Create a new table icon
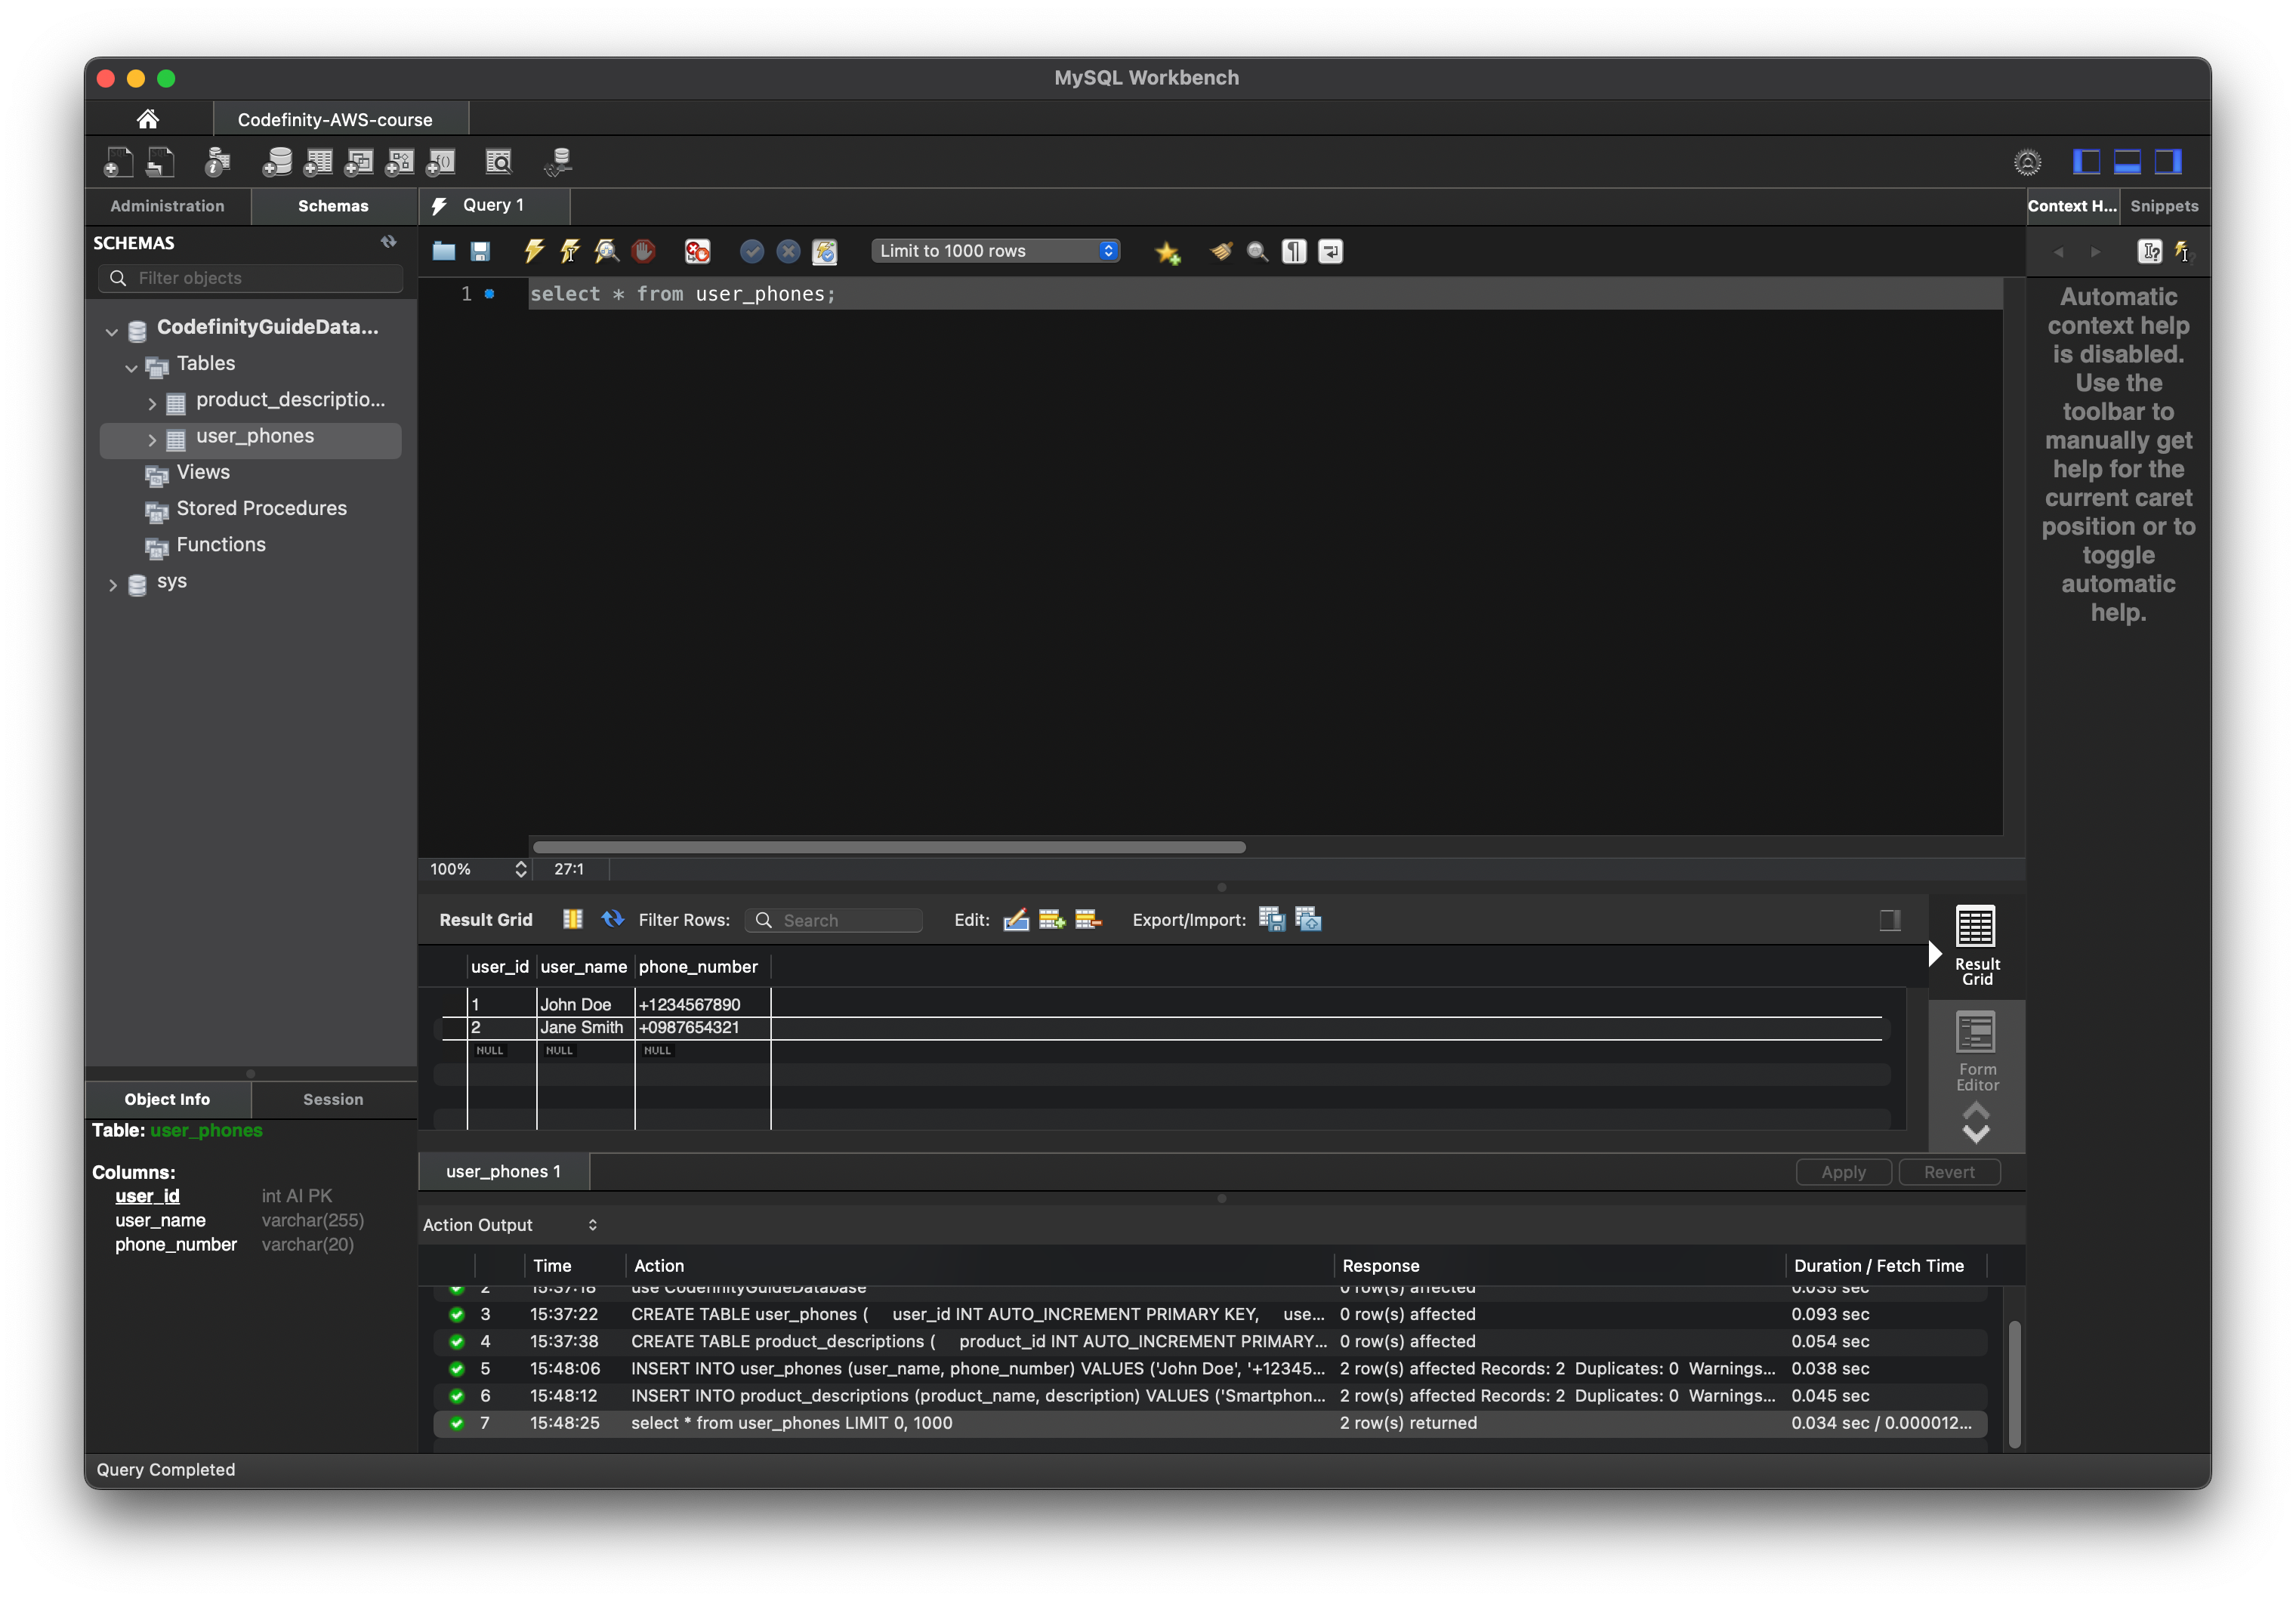Image resolution: width=2296 pixels, height=1601 pixels. click(x=318, y=162)
